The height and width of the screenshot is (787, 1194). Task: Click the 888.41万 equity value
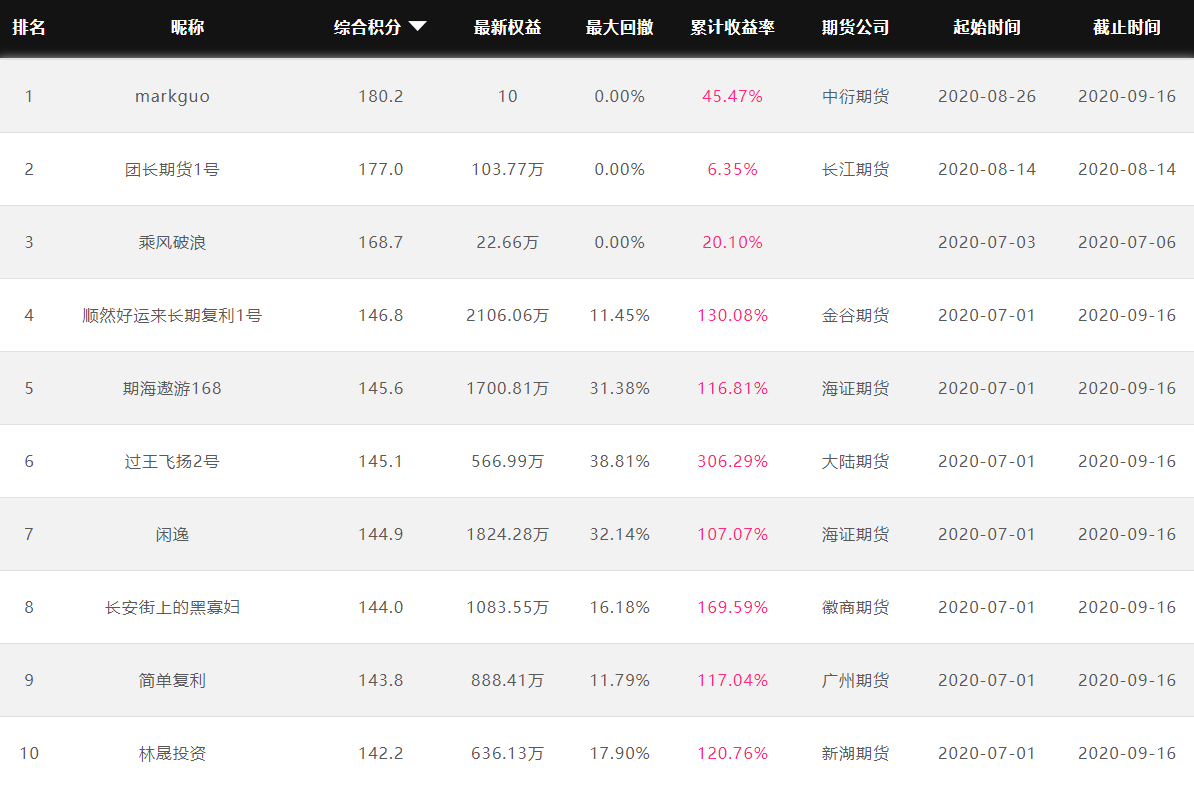pyautogui.click(x=507, y=680)
